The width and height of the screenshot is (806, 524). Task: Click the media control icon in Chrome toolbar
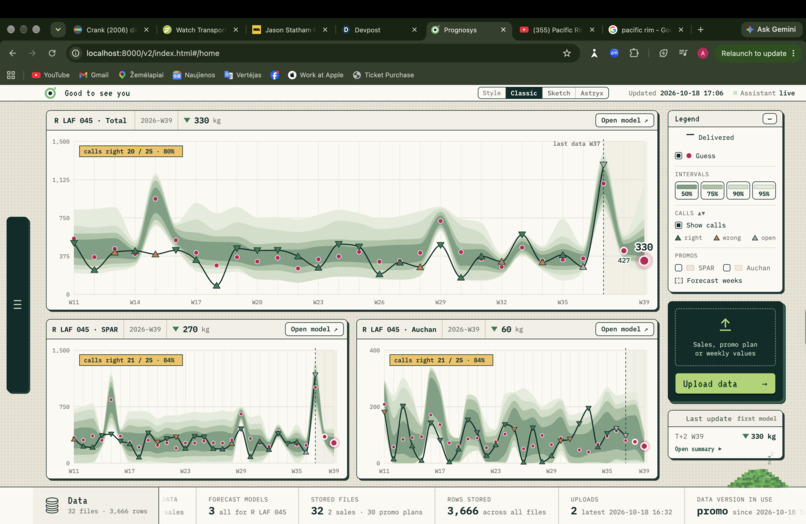coord(683,53)
